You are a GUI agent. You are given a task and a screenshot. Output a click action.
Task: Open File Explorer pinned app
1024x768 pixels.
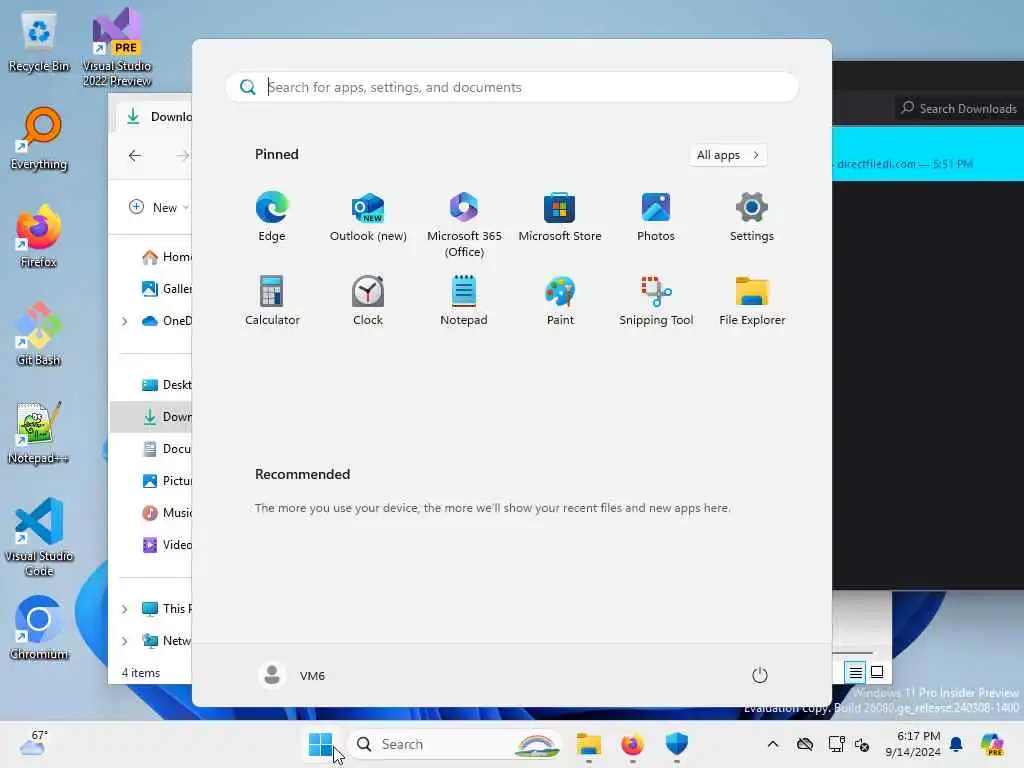coord(752,300)
